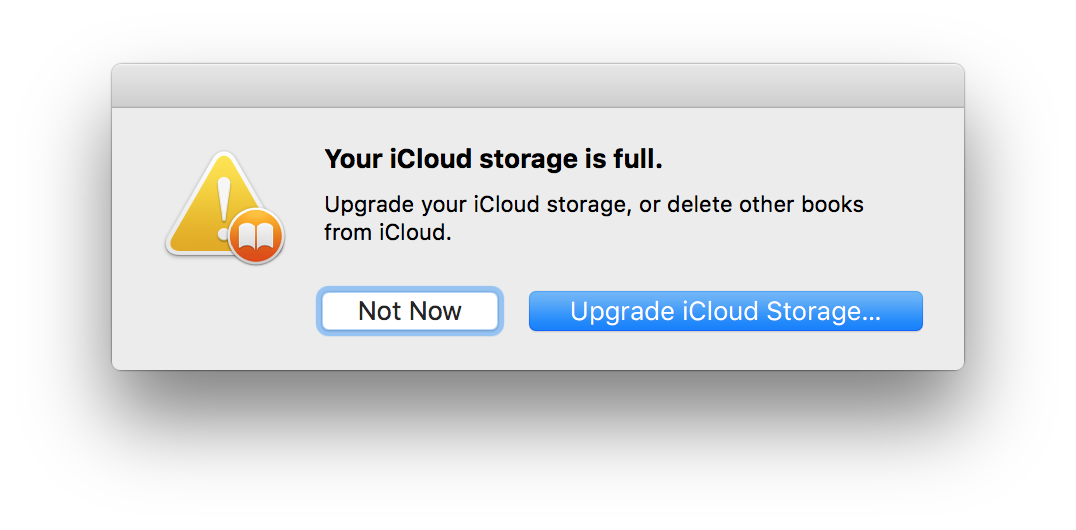Click the dialog's gray title bar

point(537,86)
